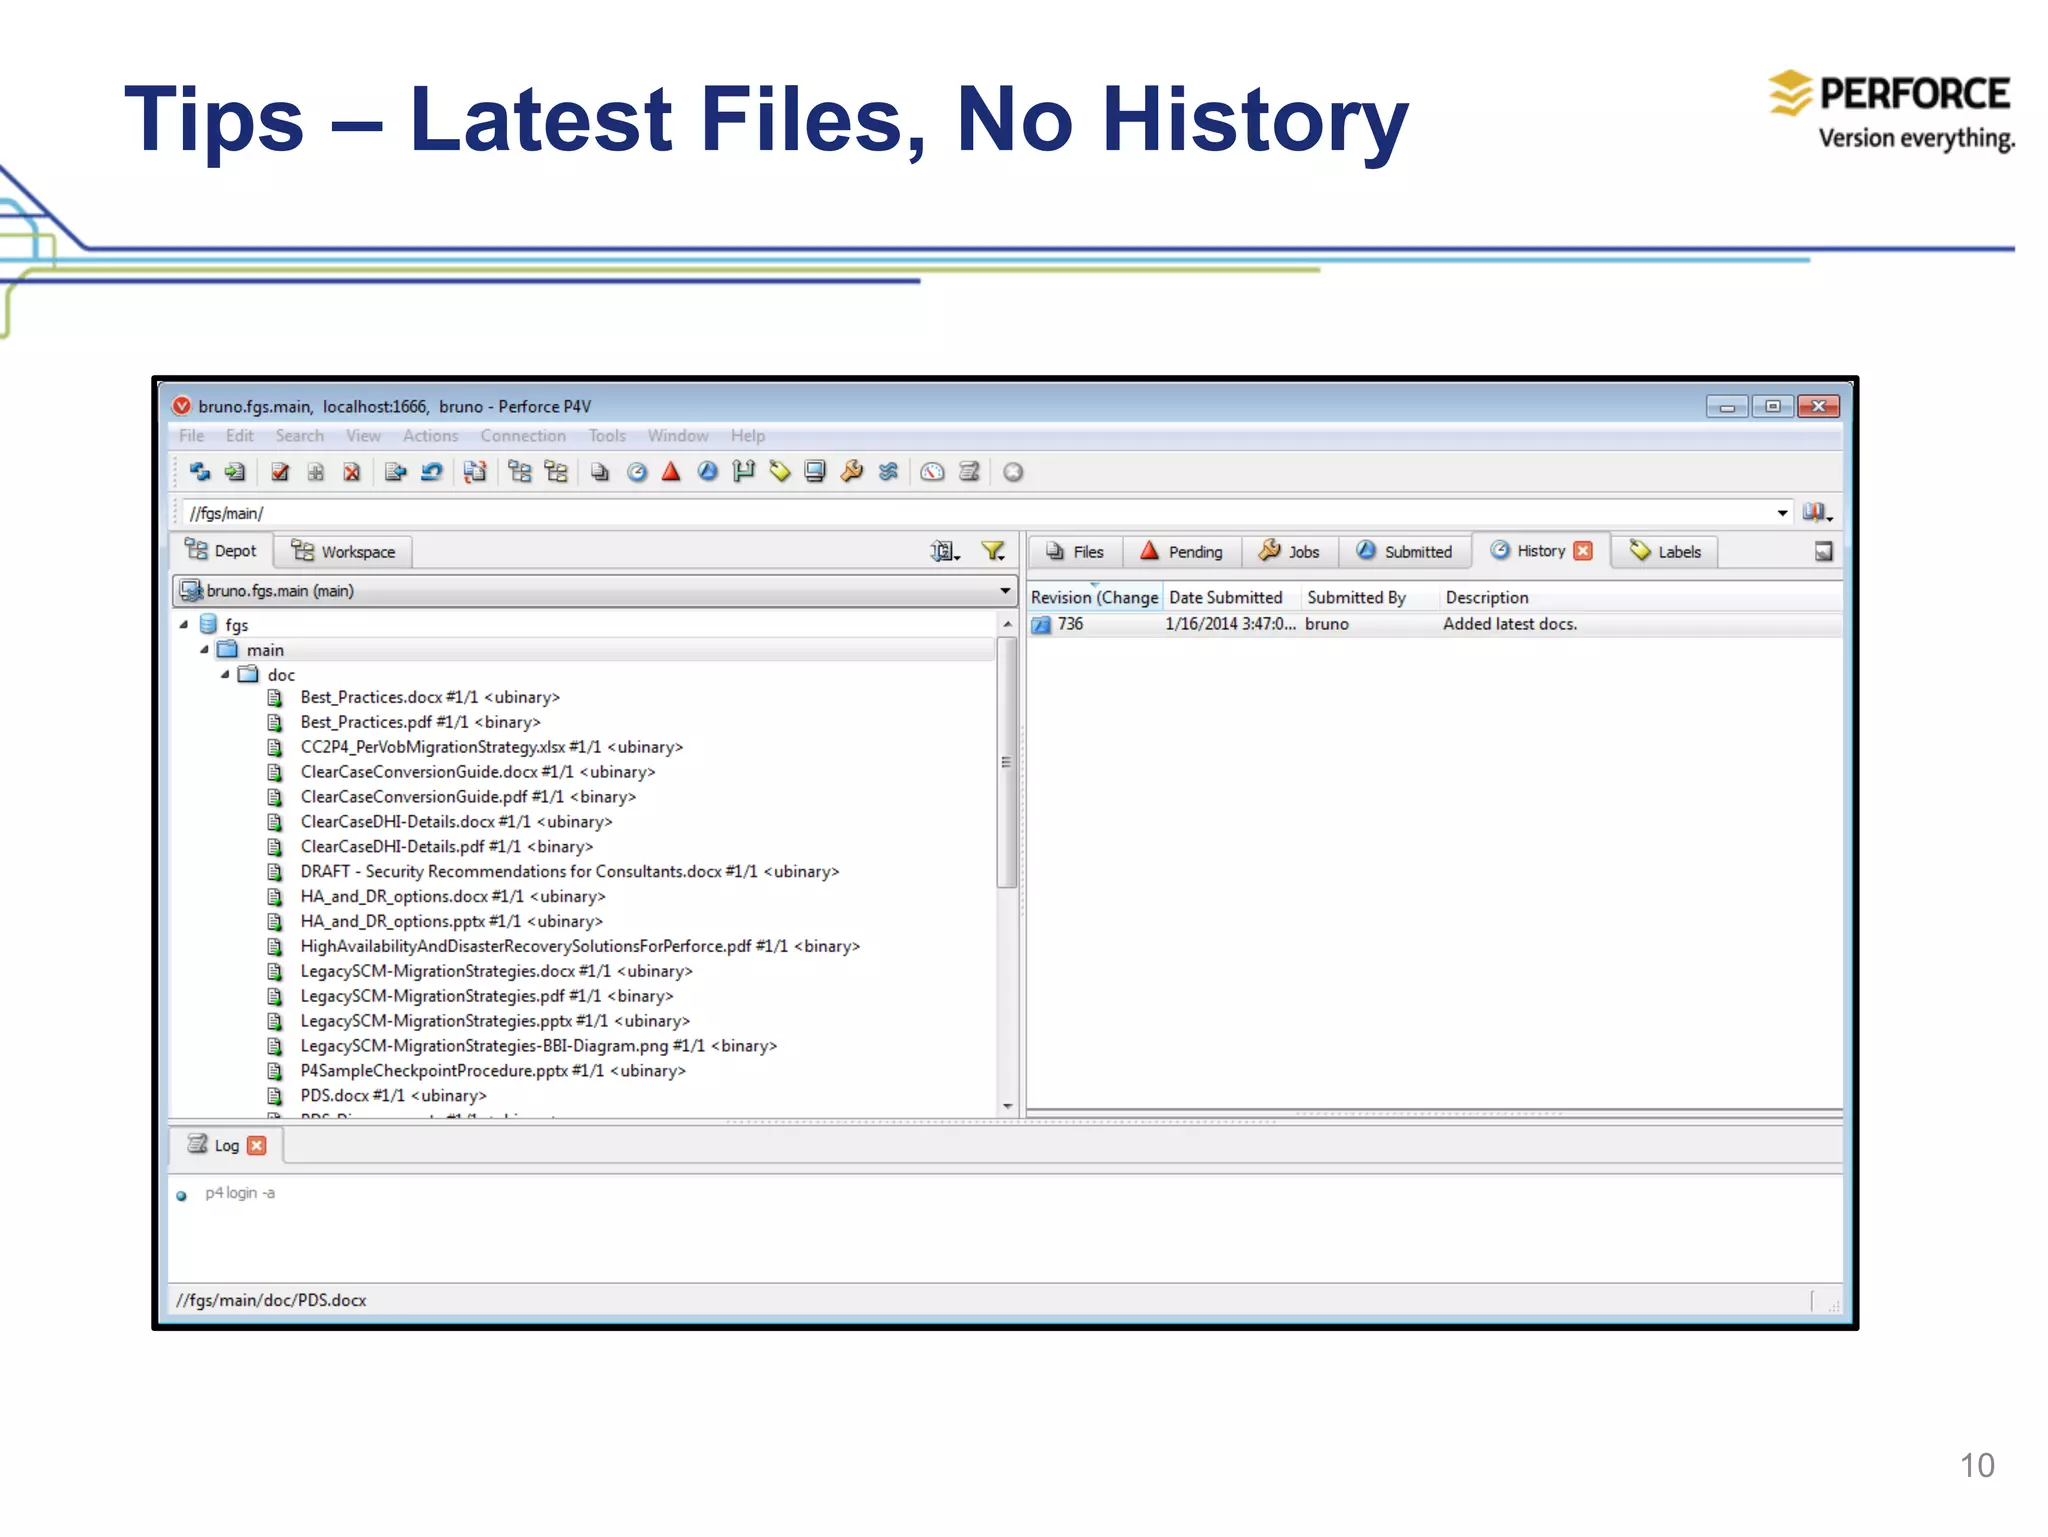Sort by the Description column header
The height and width of the screenshot is (1537, 2048).
1640,598
